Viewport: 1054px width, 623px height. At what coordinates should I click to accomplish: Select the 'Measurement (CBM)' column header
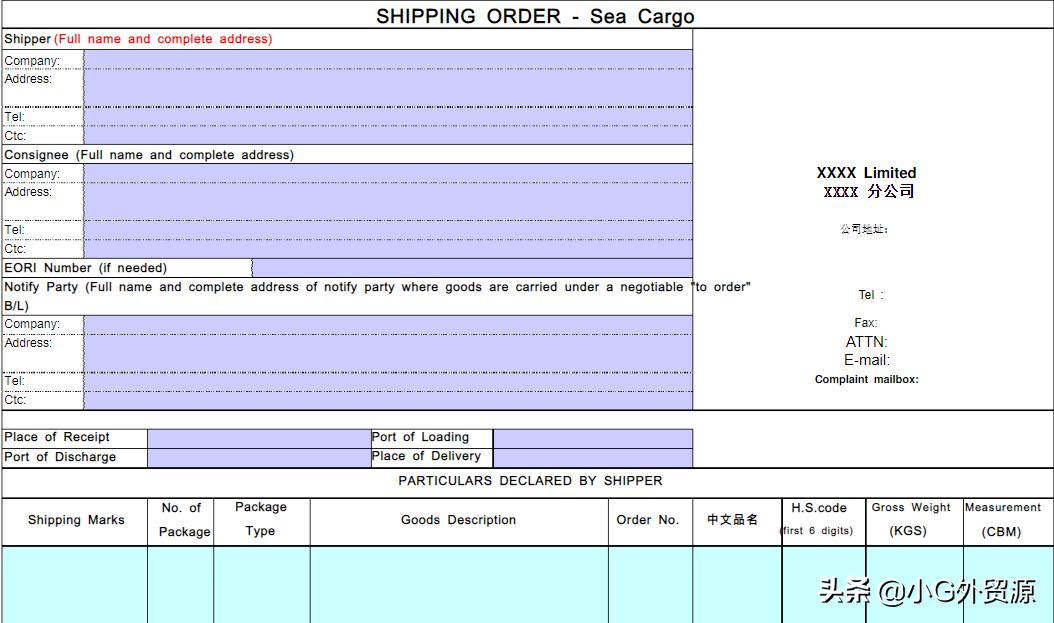pos(1002,520)
